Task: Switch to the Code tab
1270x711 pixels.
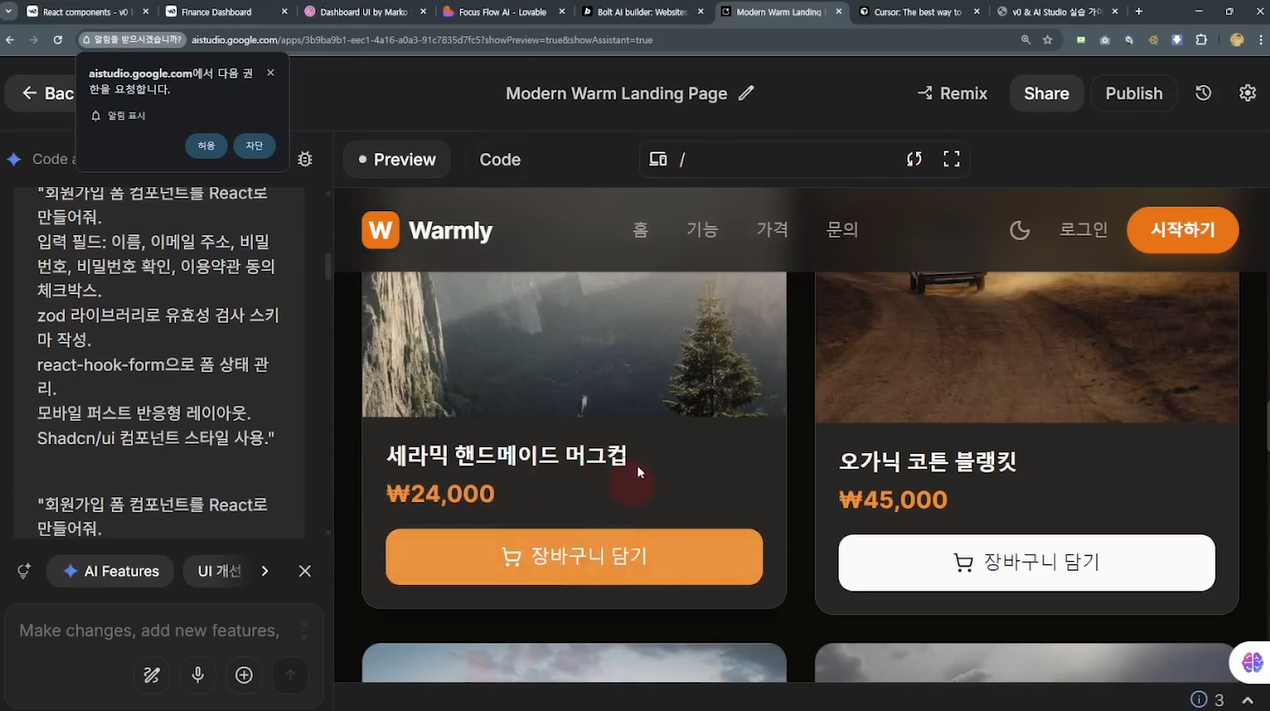Action: [x=500, y=159]
